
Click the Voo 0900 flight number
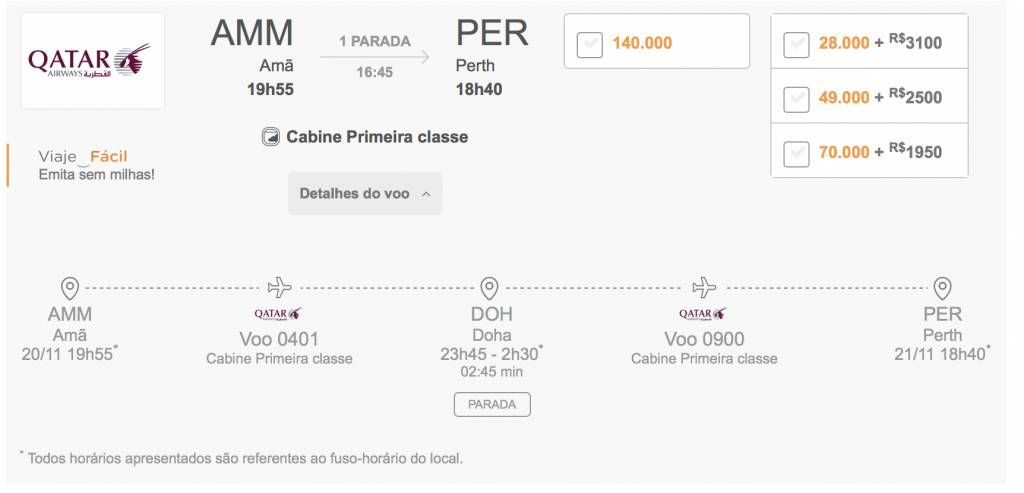(704, 340)
